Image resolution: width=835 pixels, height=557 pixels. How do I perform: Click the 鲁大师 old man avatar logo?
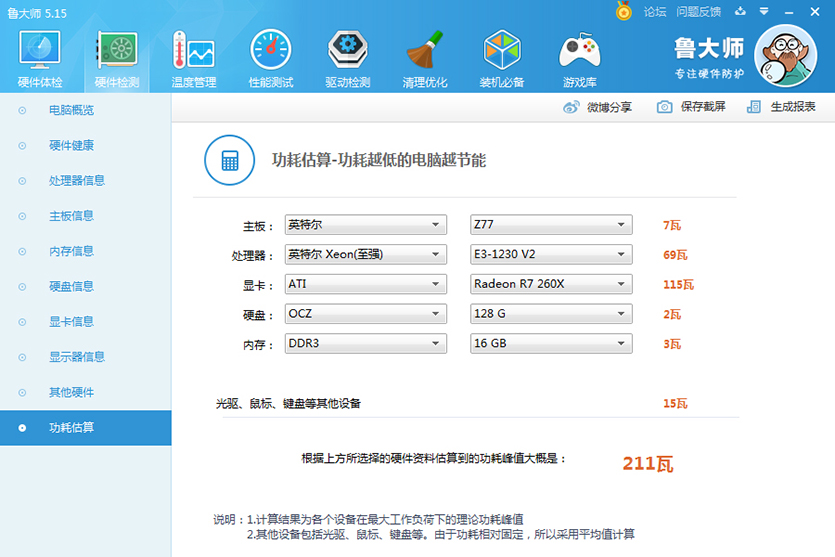785,56
